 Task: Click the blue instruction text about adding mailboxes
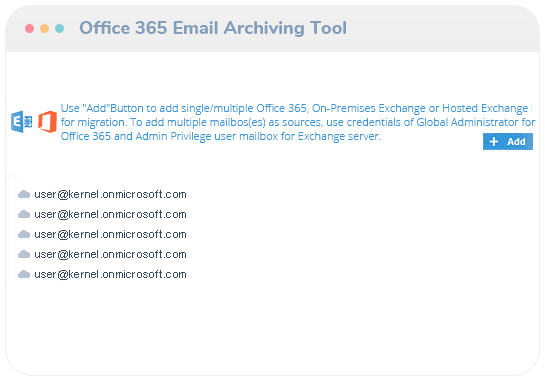[x=298, y=122]
